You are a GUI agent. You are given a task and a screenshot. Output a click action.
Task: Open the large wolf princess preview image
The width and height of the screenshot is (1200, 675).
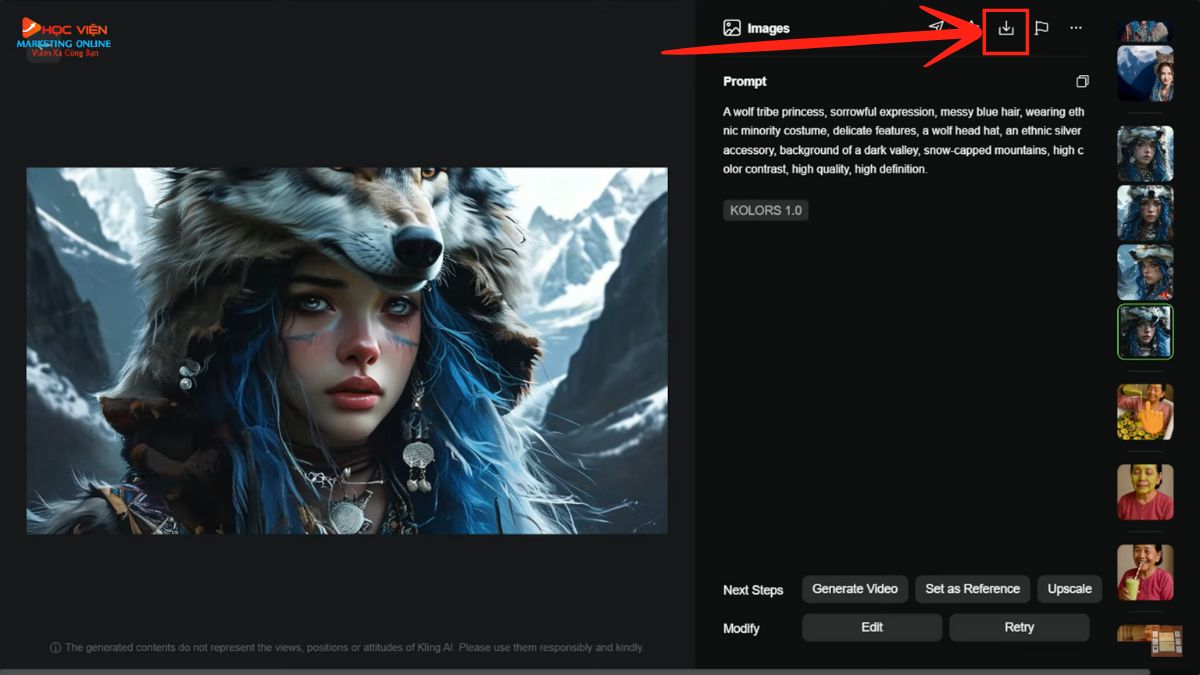click(346, 351)
